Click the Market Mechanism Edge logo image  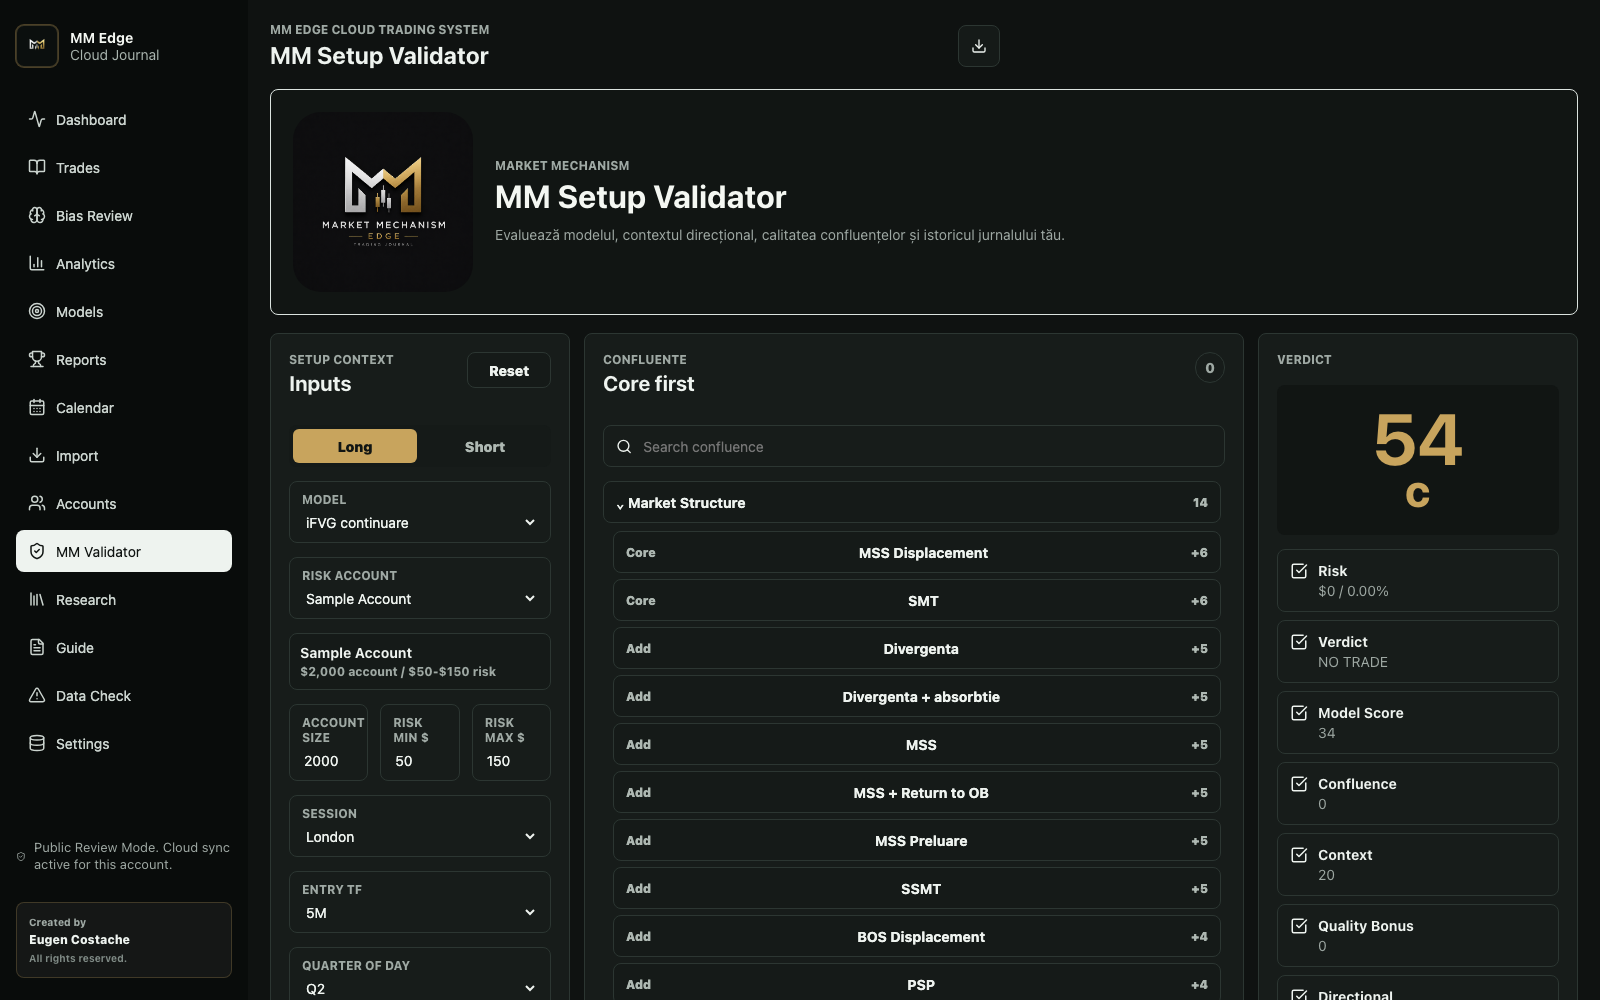click(383, 202)
